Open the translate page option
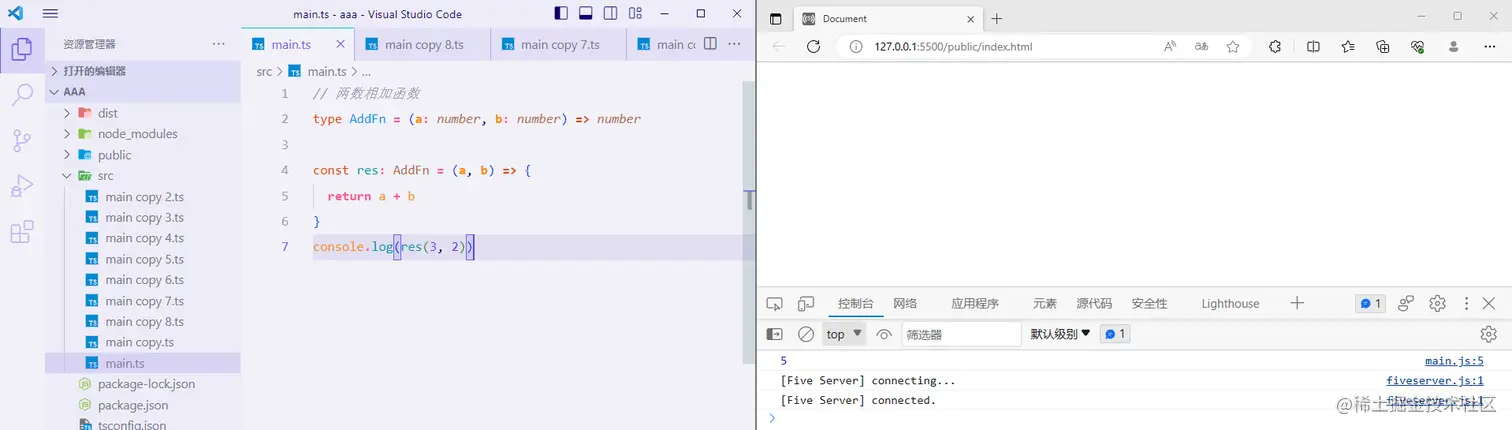Image resolution: width=1512 pixels, height=430 pixels. (1201, 47)
